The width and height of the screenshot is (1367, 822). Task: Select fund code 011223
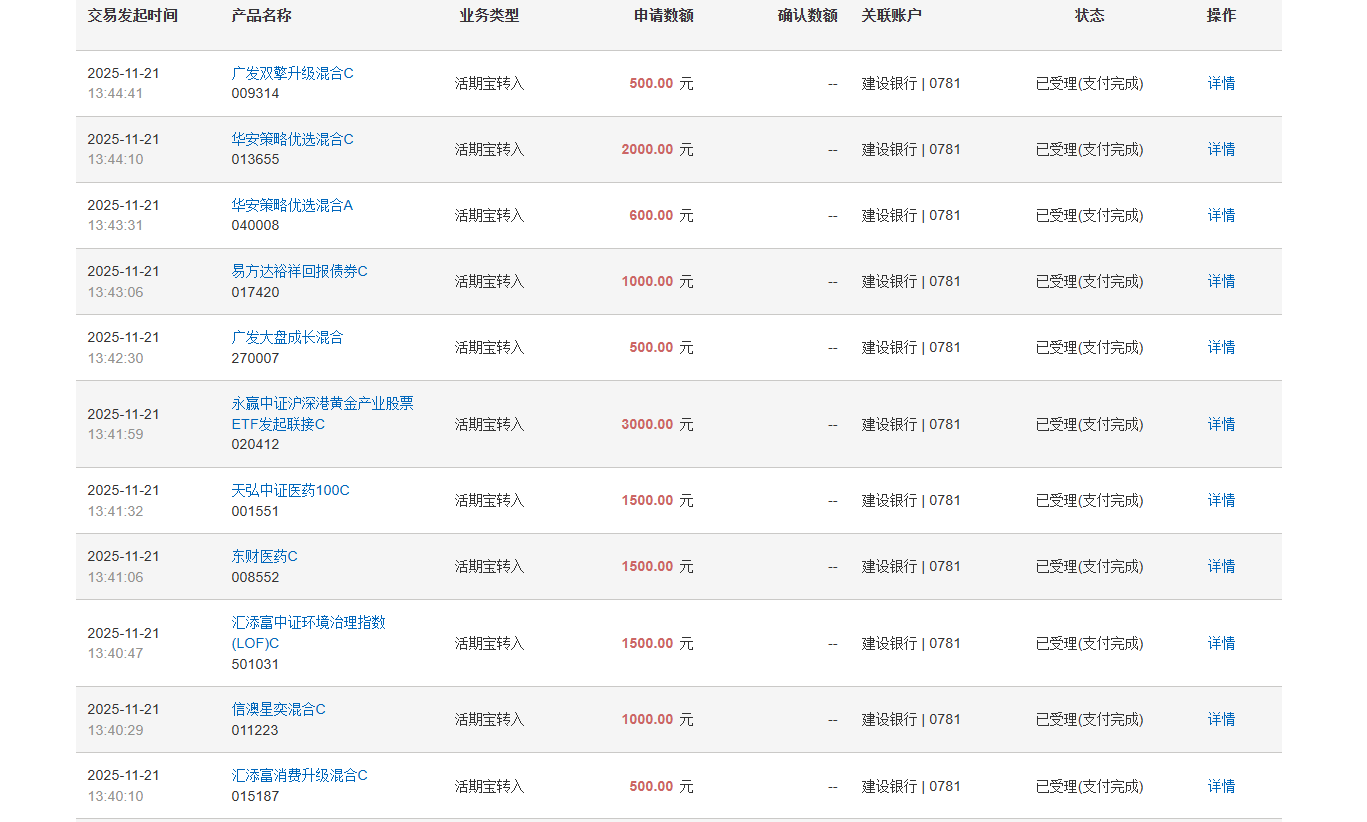point(255,730)
